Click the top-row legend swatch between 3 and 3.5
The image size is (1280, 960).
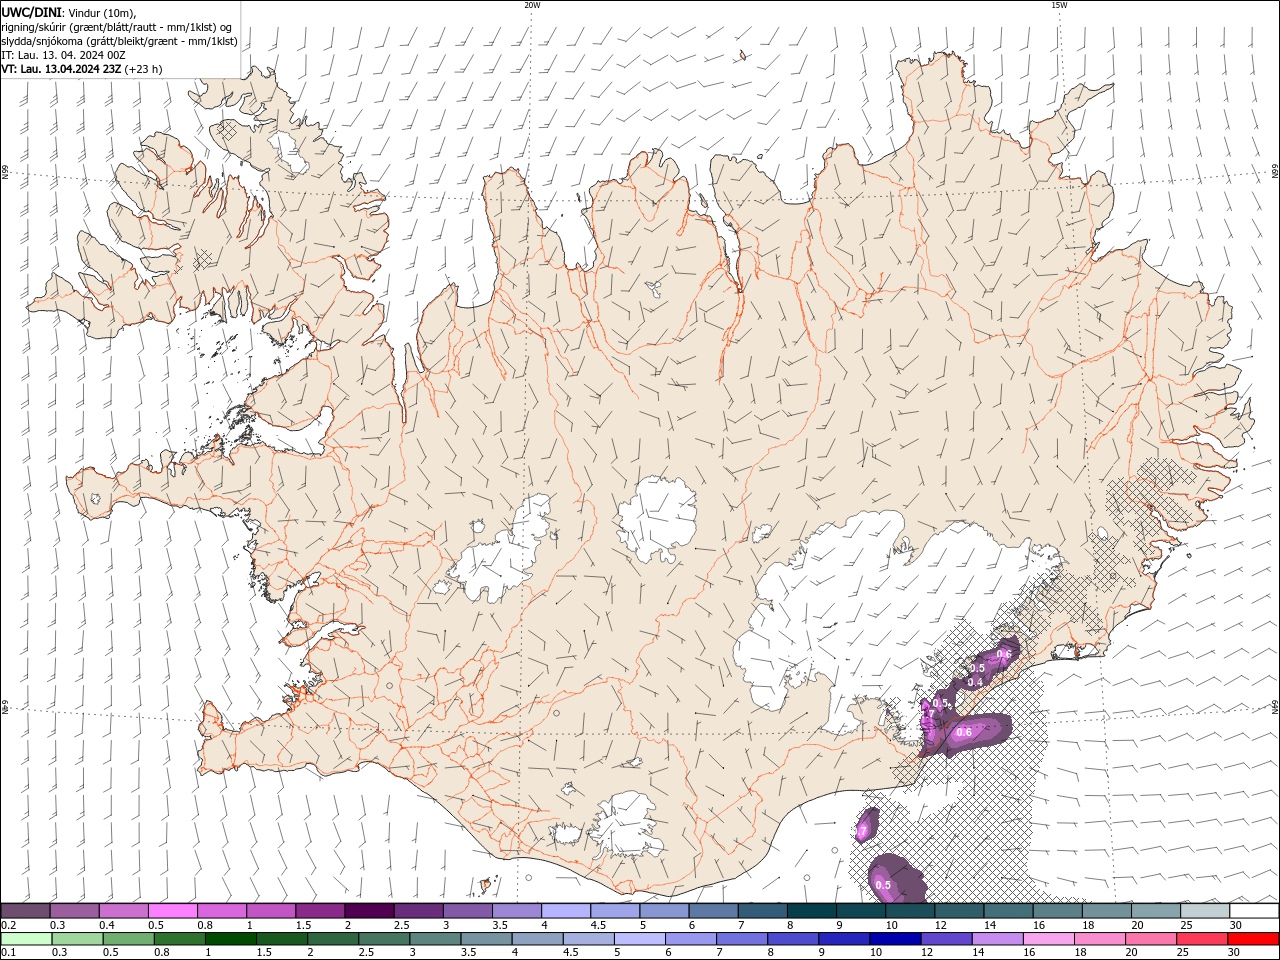467,911
